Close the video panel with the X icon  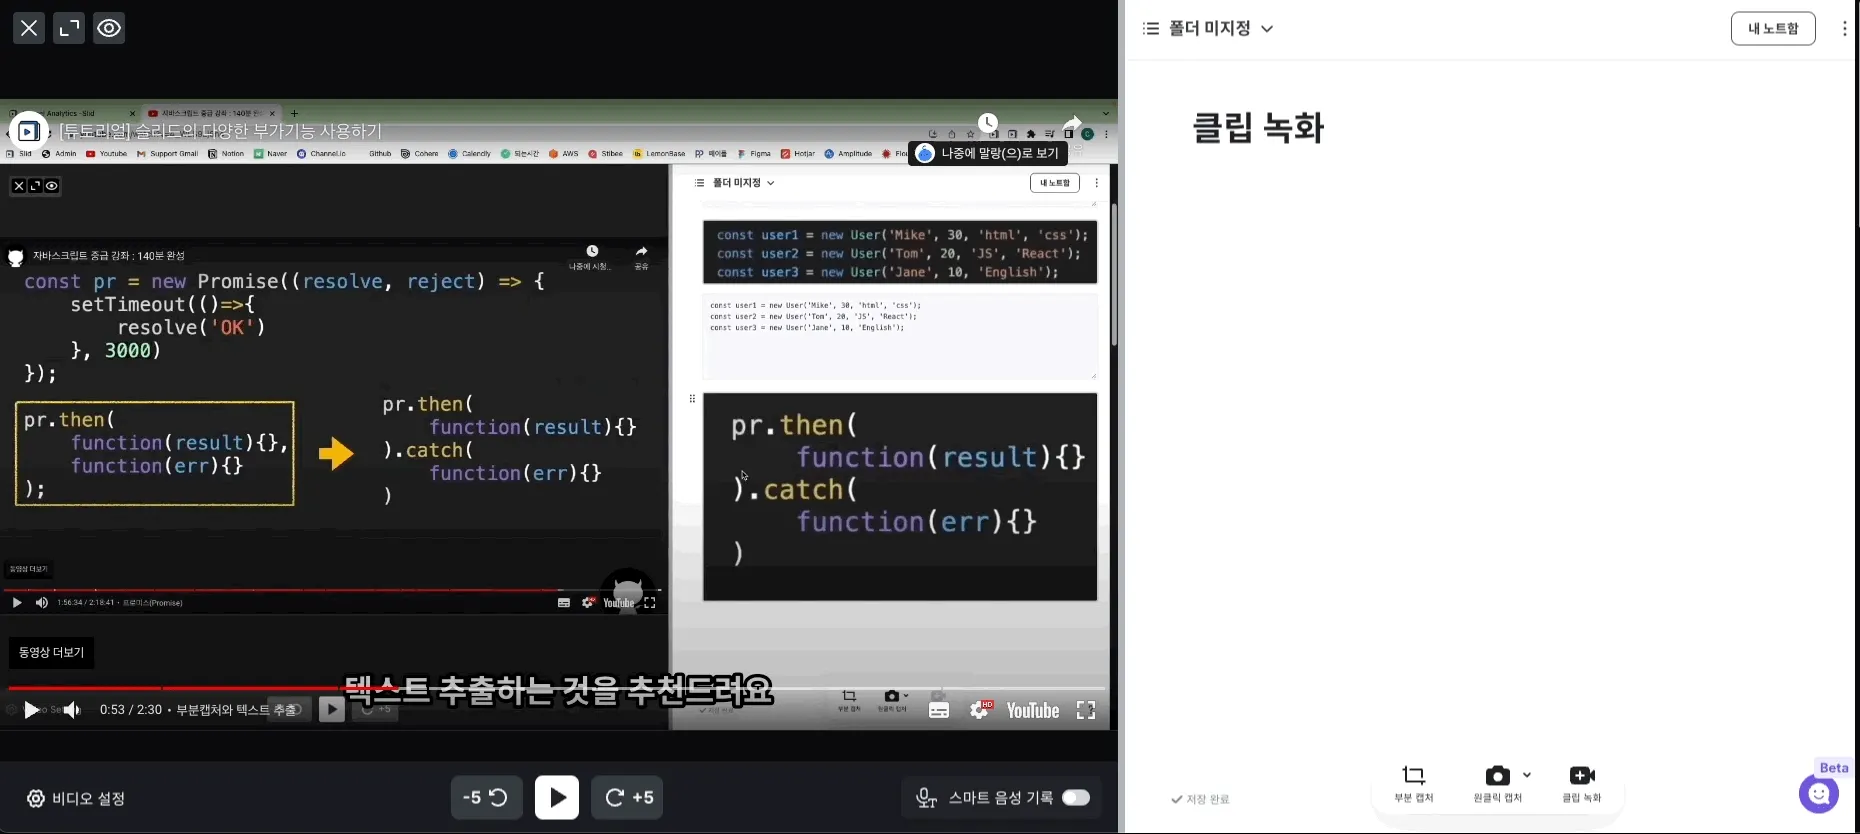(29, 28)
